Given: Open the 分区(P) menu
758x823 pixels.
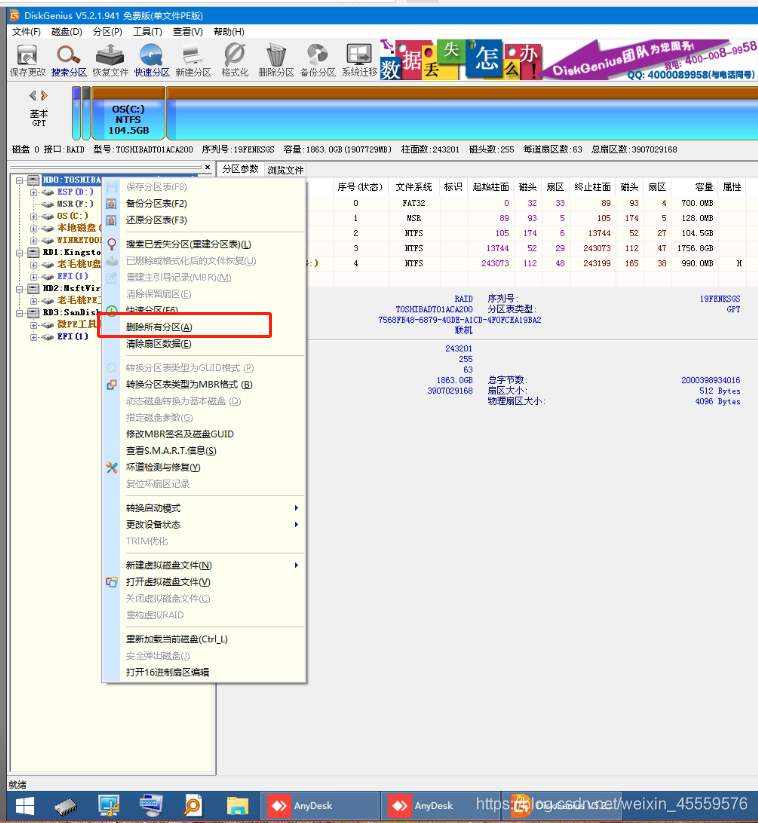Looking at the screenshot, I should [x=108, y=31].
